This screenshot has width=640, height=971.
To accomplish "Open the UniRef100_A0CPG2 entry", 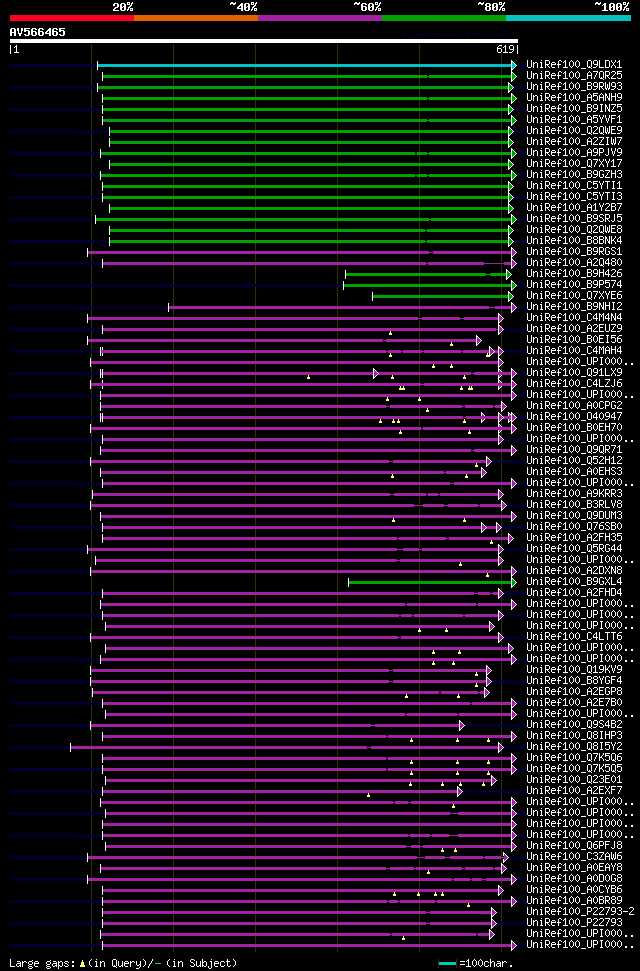I will pyautogui.click(x=574, y=406).
